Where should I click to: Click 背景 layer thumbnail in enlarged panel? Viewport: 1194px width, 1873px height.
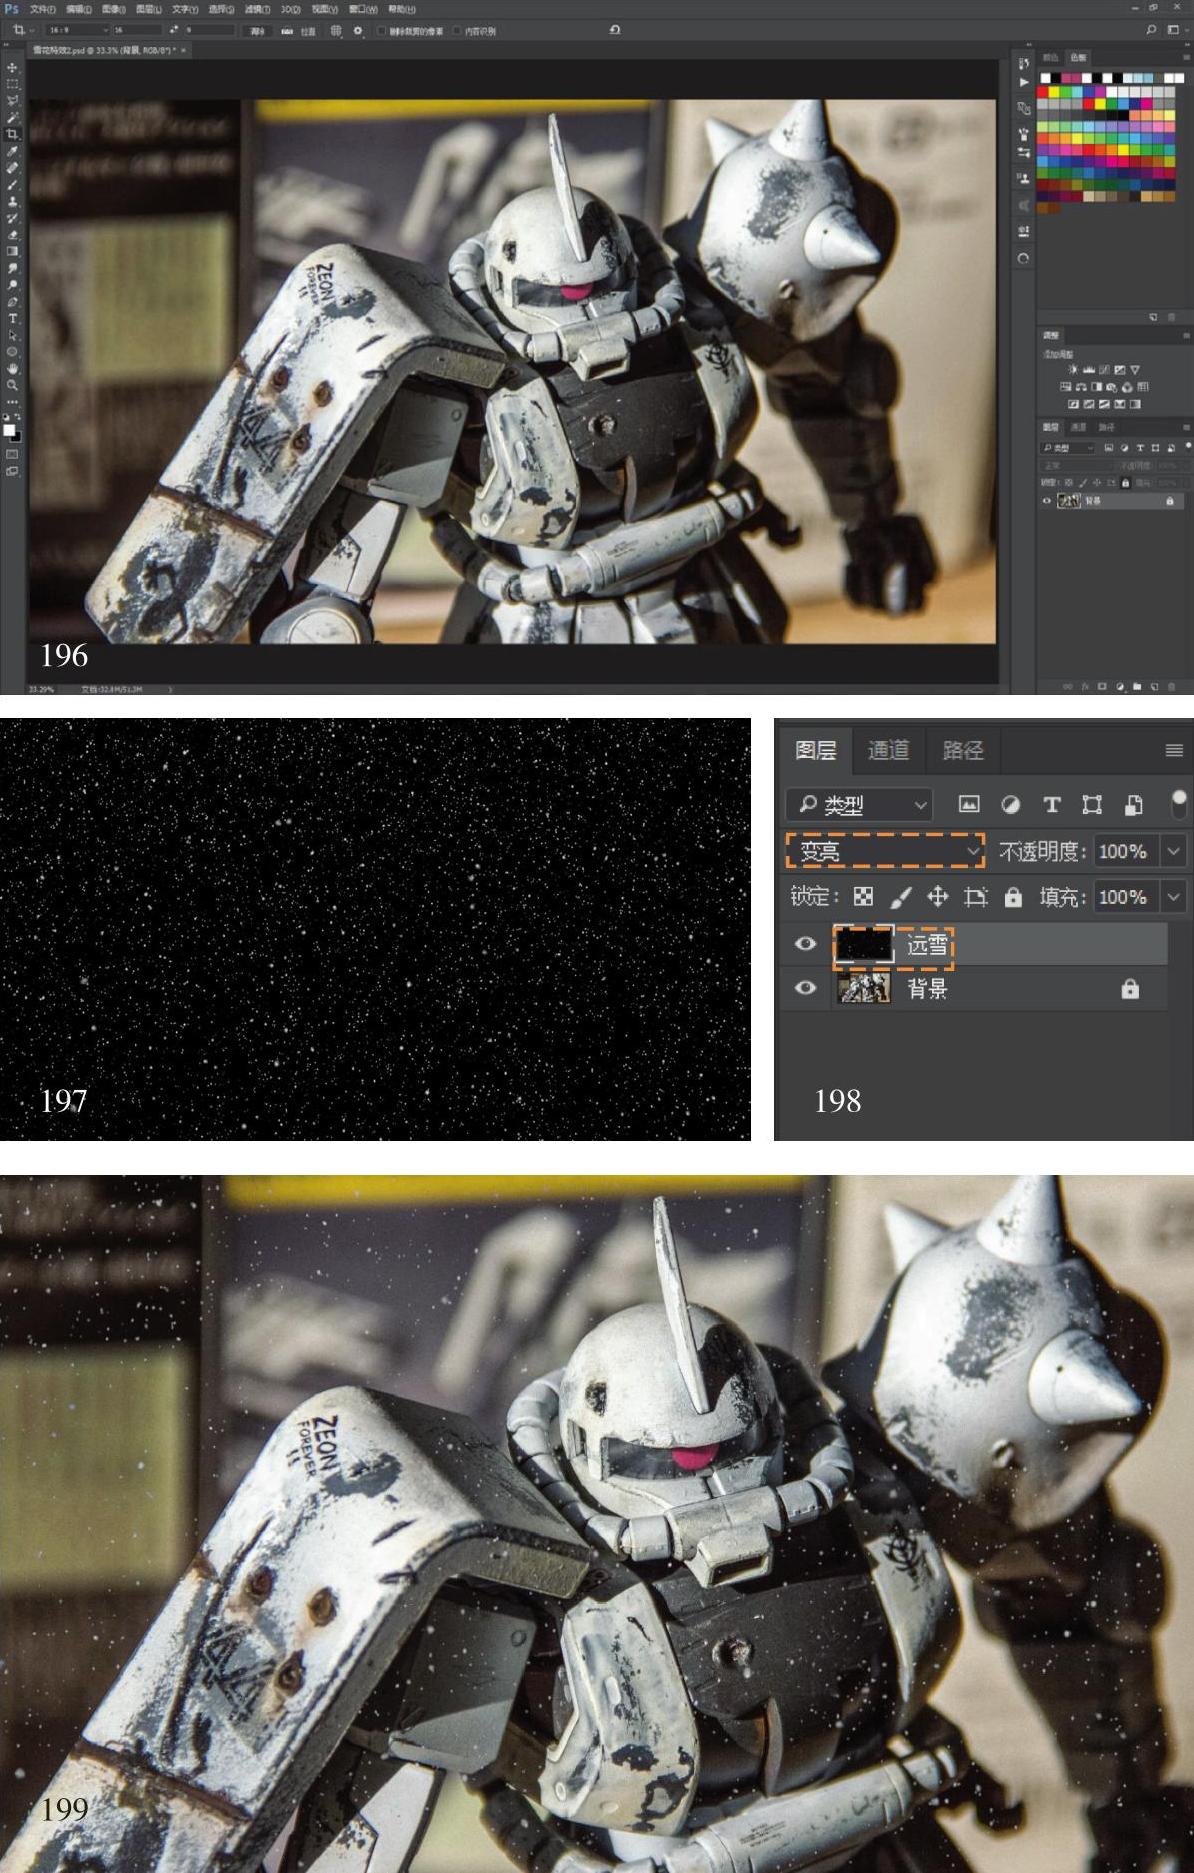pos(864,989)
